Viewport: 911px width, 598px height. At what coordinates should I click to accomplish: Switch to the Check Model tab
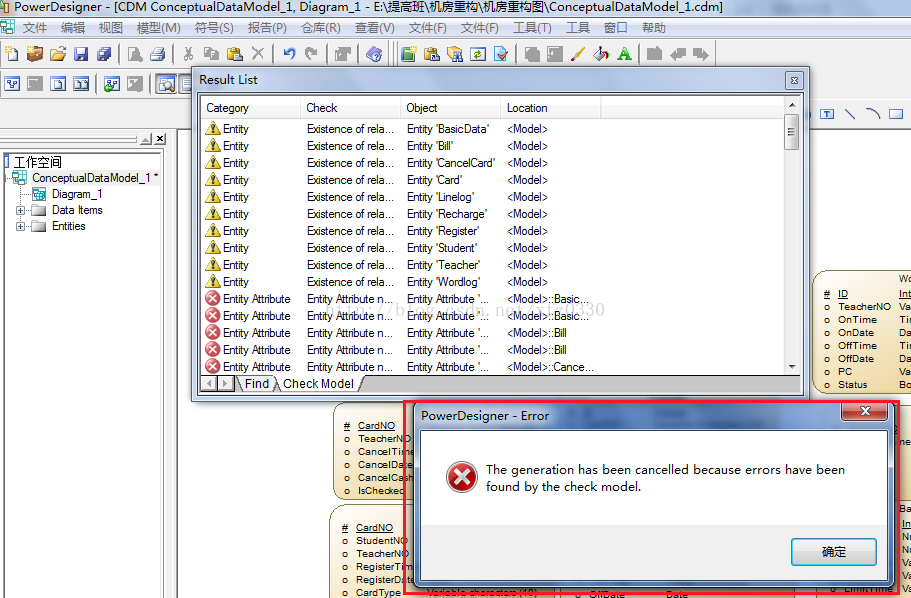[x=318, y=384]
